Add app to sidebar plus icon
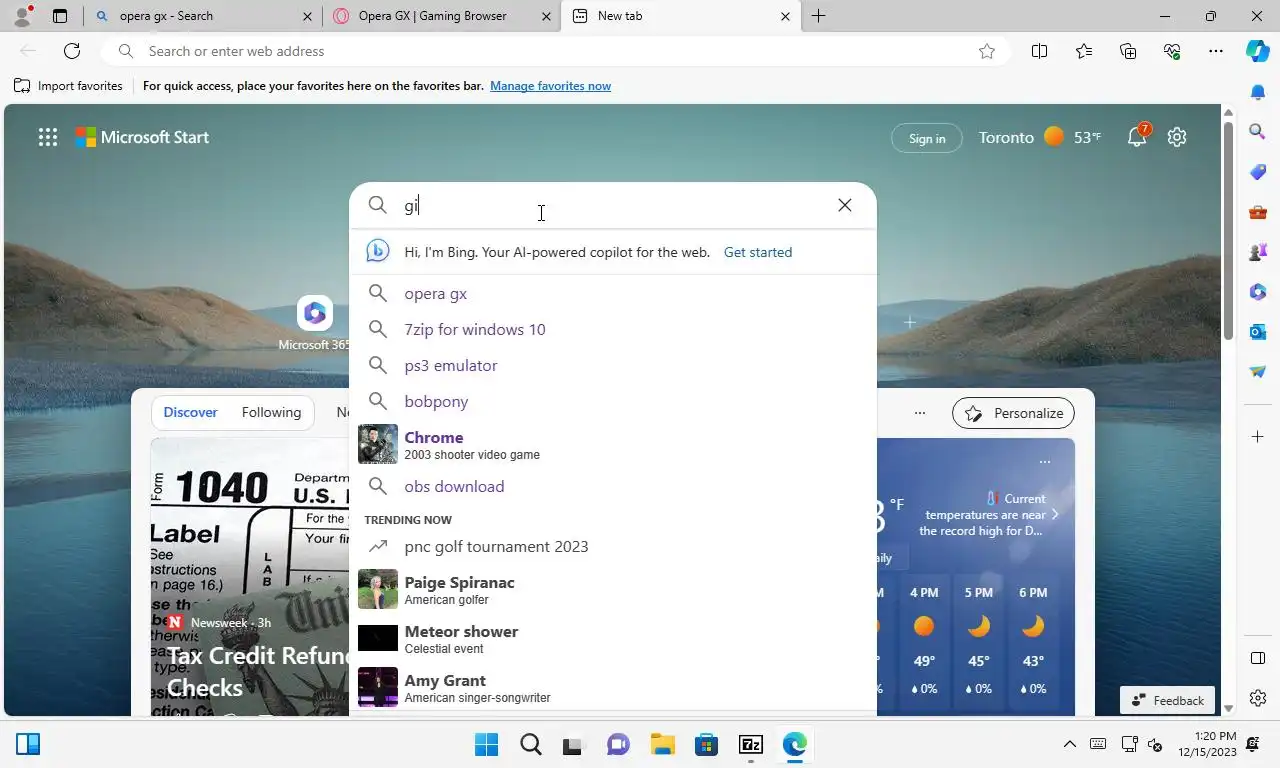Image resolution: width=1280 pixels, height=768 pixels. (x=1258, y=437)
